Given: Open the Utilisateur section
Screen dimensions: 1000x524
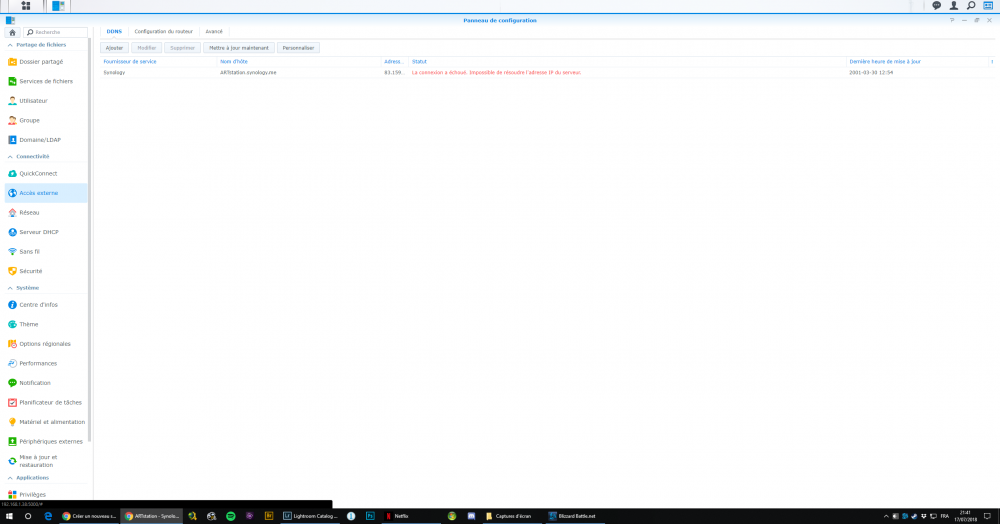Looking at the screenshot, I should click(x=46, y=101).
